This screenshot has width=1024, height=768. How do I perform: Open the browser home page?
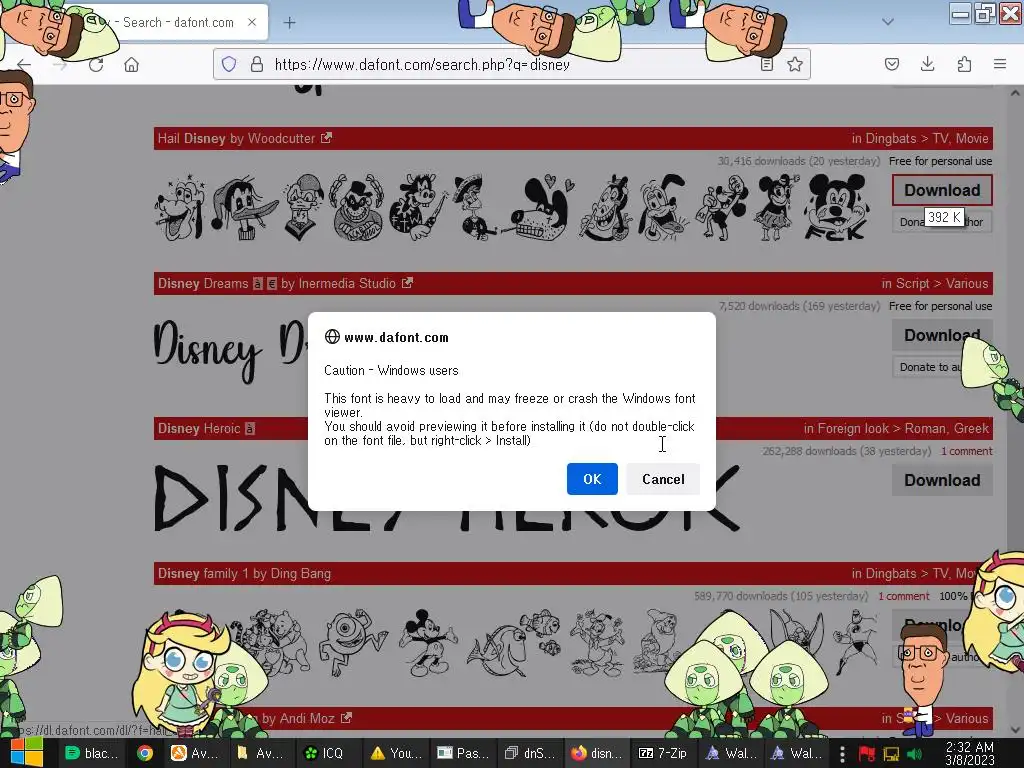pos(131,64)
